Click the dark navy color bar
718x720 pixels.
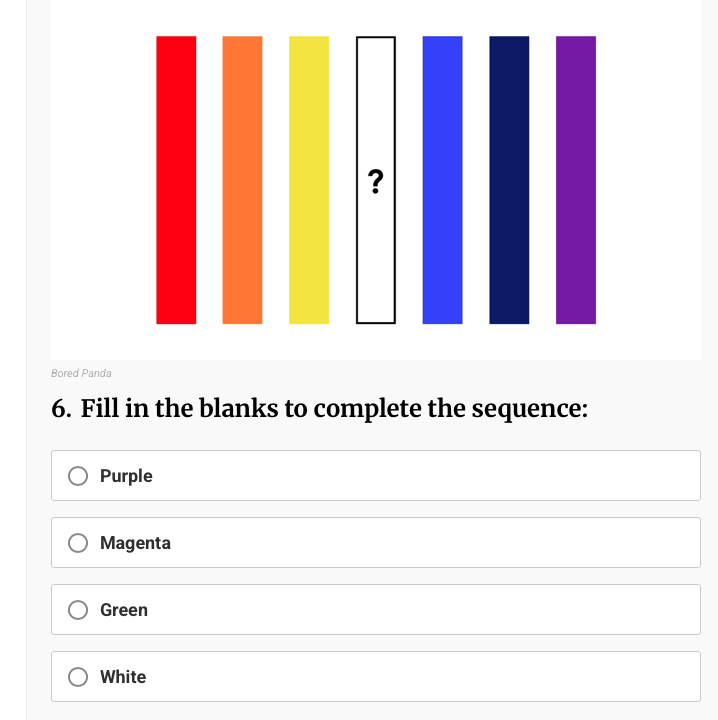[509, 180]
